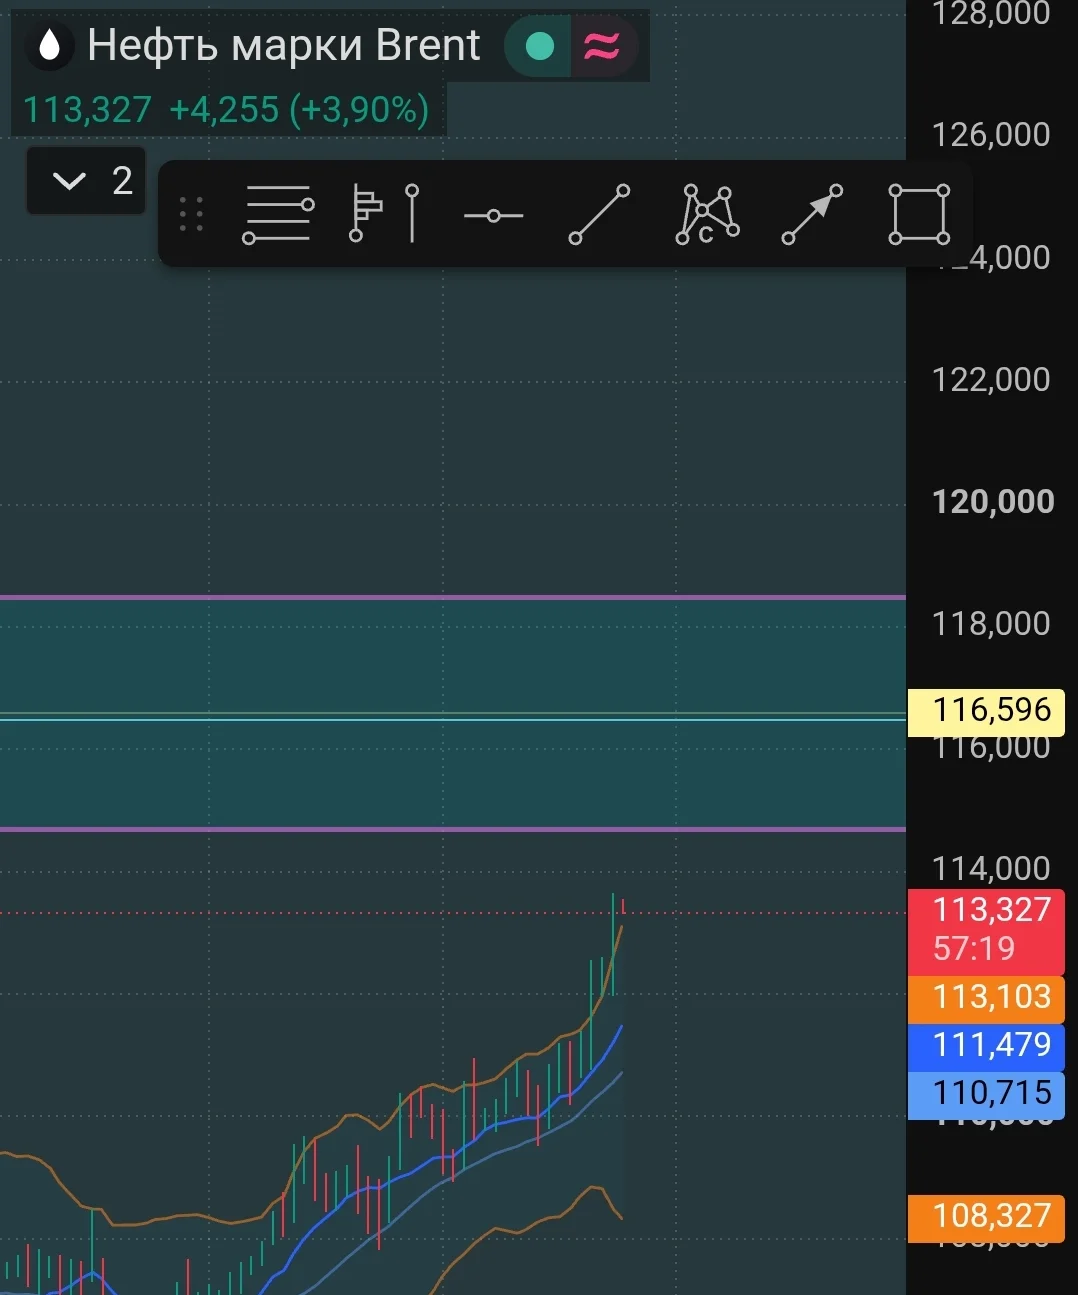Tap the 126,000 price scale label

991,135
